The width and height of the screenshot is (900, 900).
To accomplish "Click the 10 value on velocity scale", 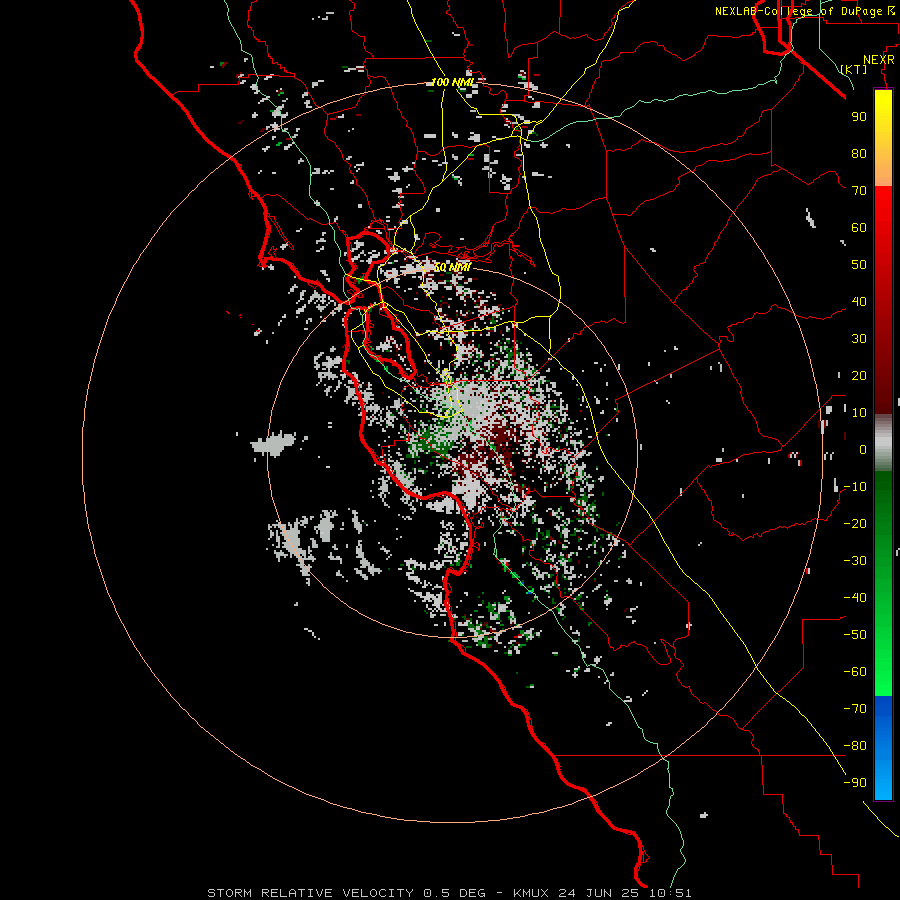I will (859, 413).
